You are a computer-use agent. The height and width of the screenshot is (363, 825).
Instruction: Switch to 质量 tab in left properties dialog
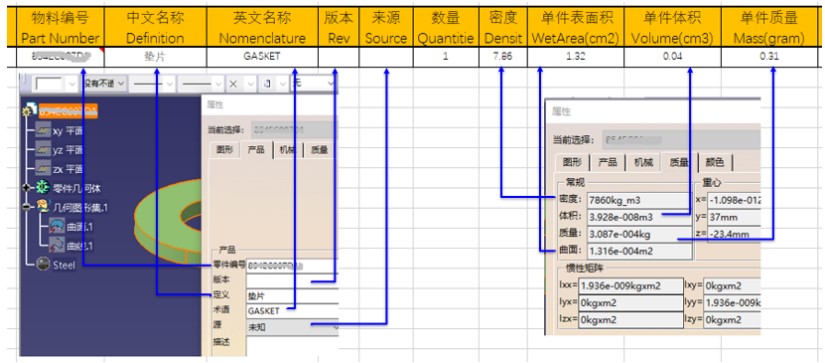click(319, 150)
